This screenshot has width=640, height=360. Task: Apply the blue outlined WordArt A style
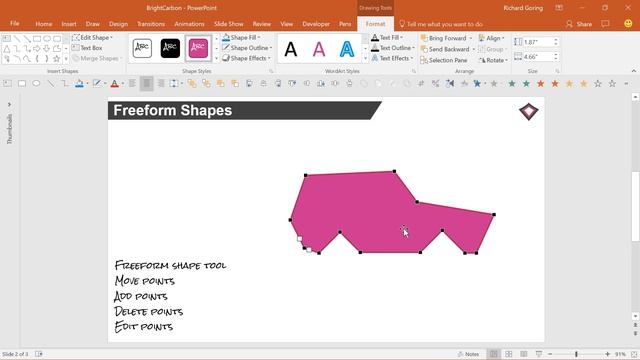[347, 49]
